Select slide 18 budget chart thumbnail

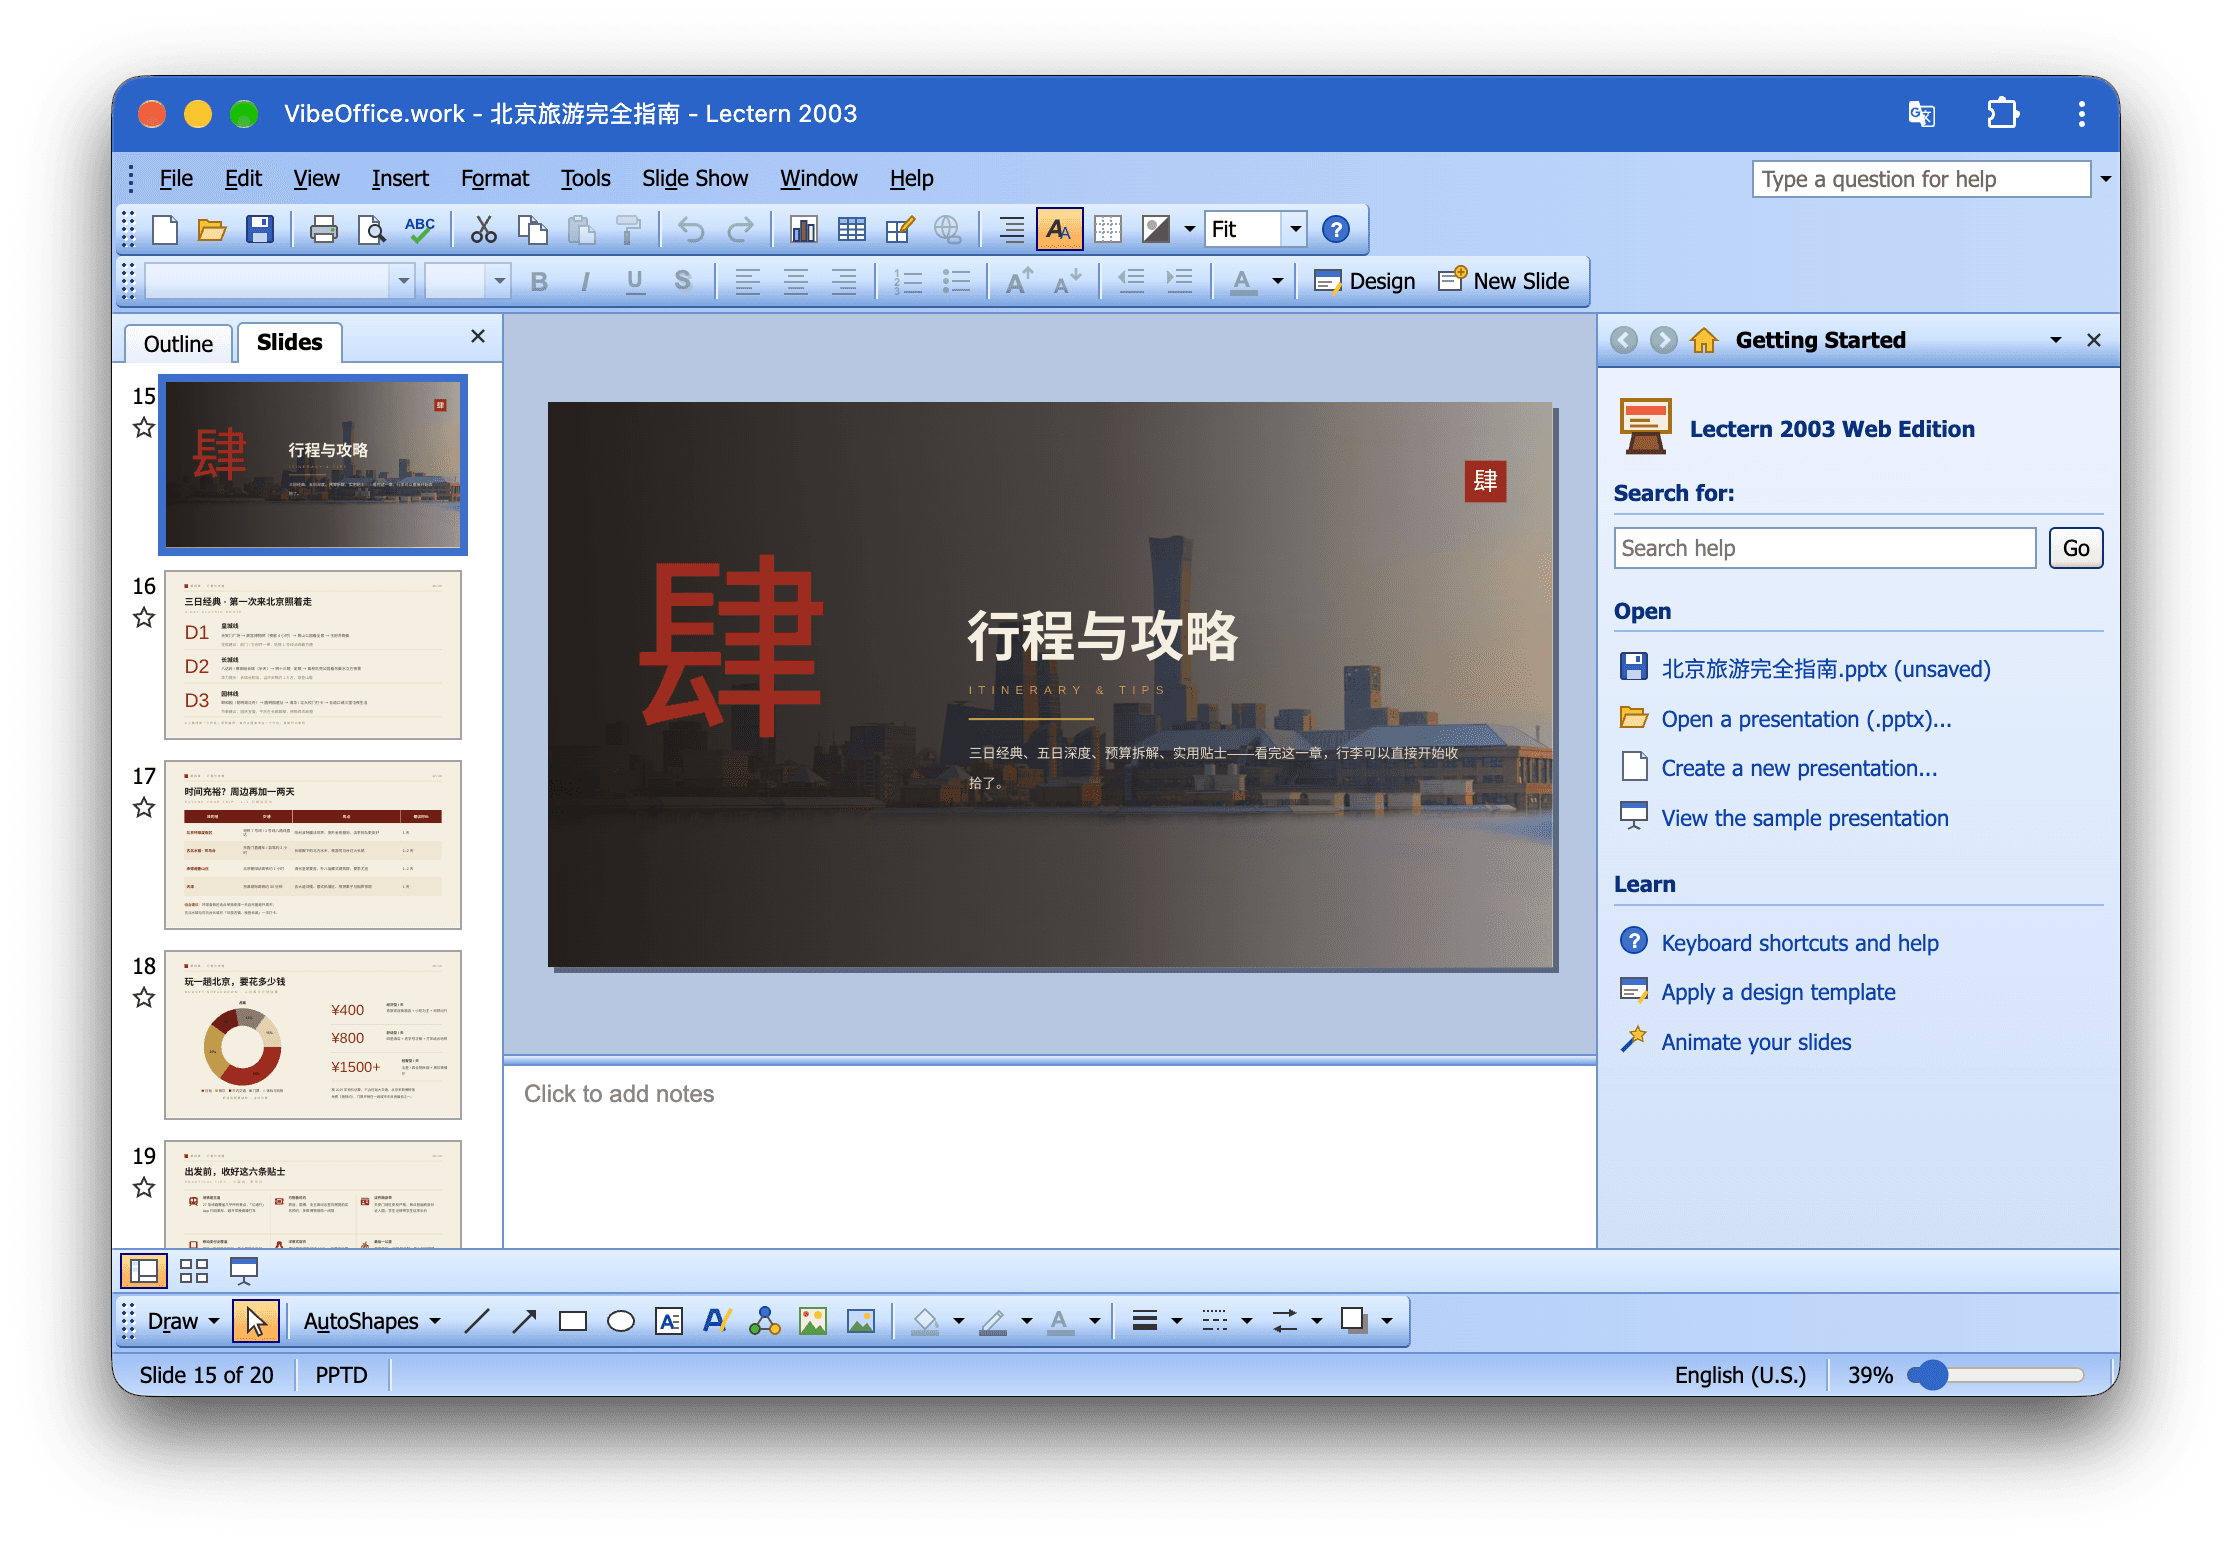point(313,1035)
